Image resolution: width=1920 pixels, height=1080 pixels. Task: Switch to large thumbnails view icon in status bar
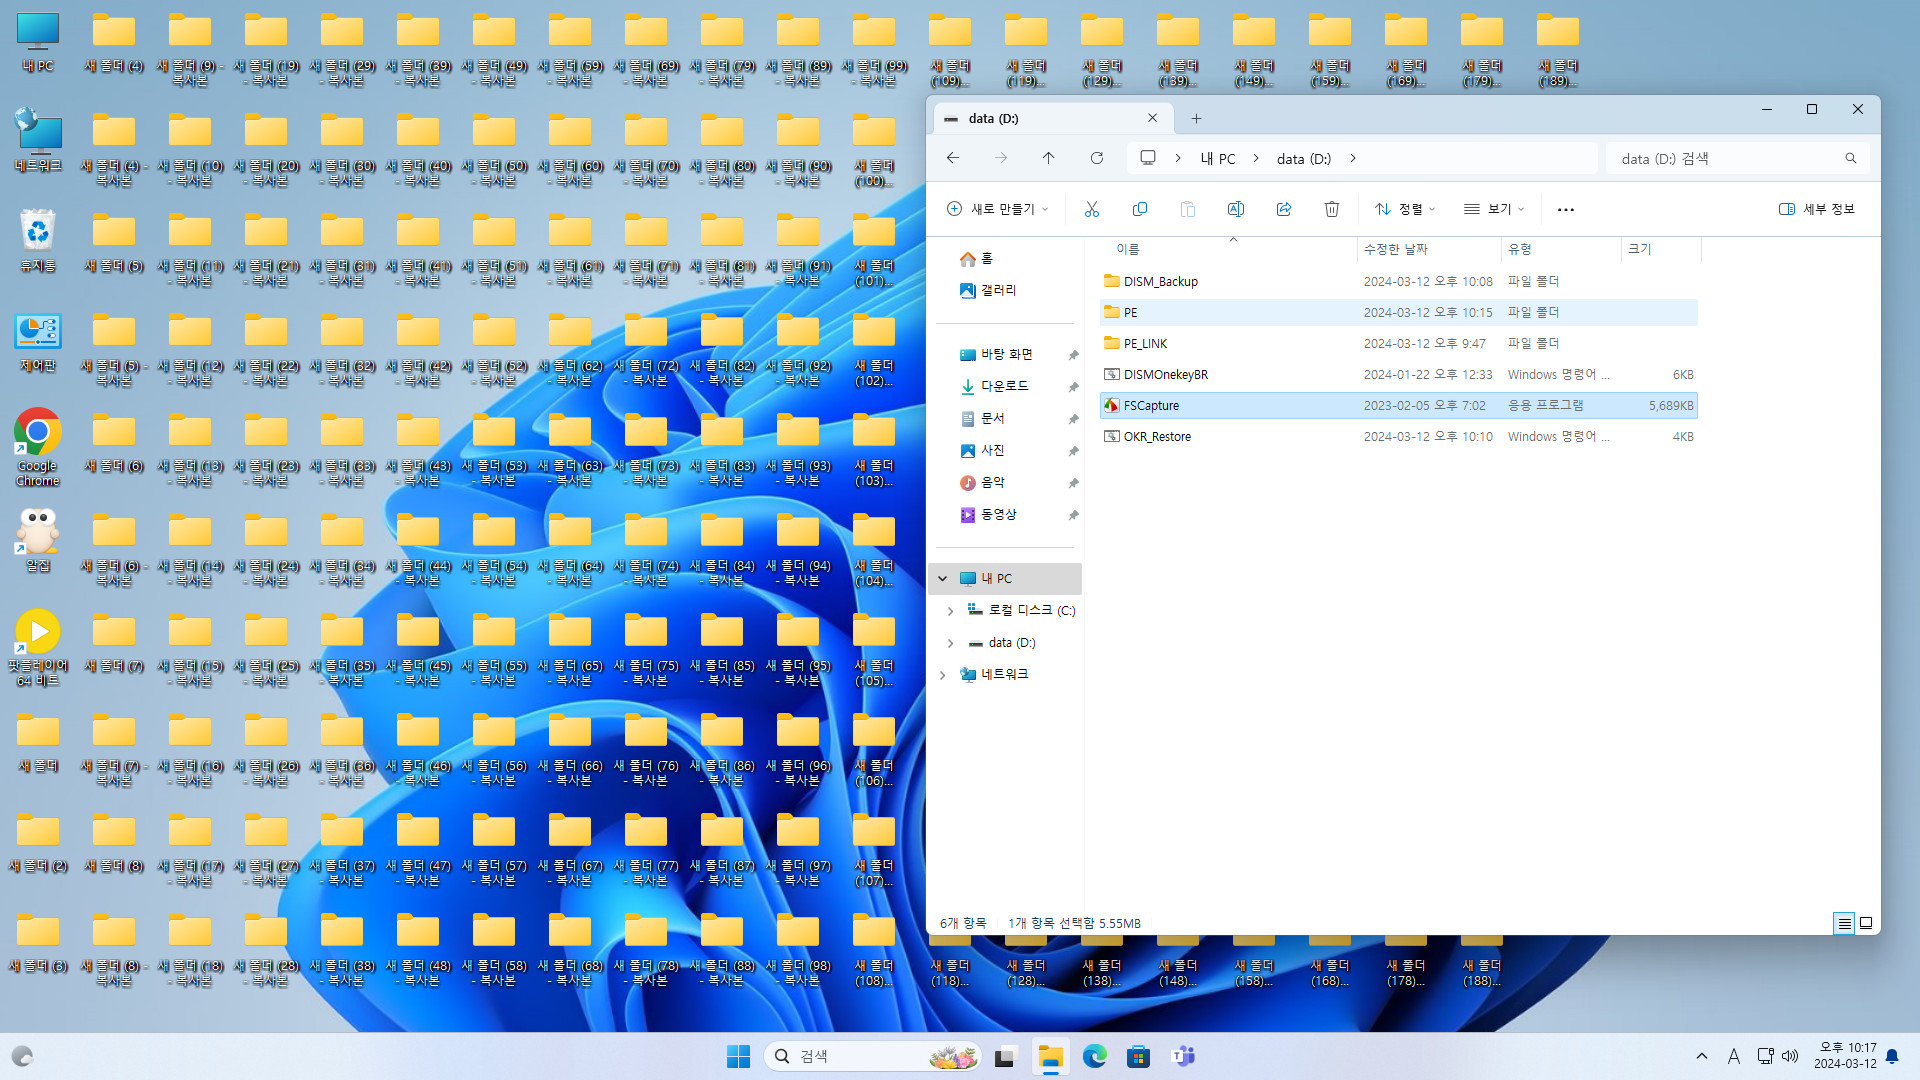pyautogui.click(x=1865, y=923)
